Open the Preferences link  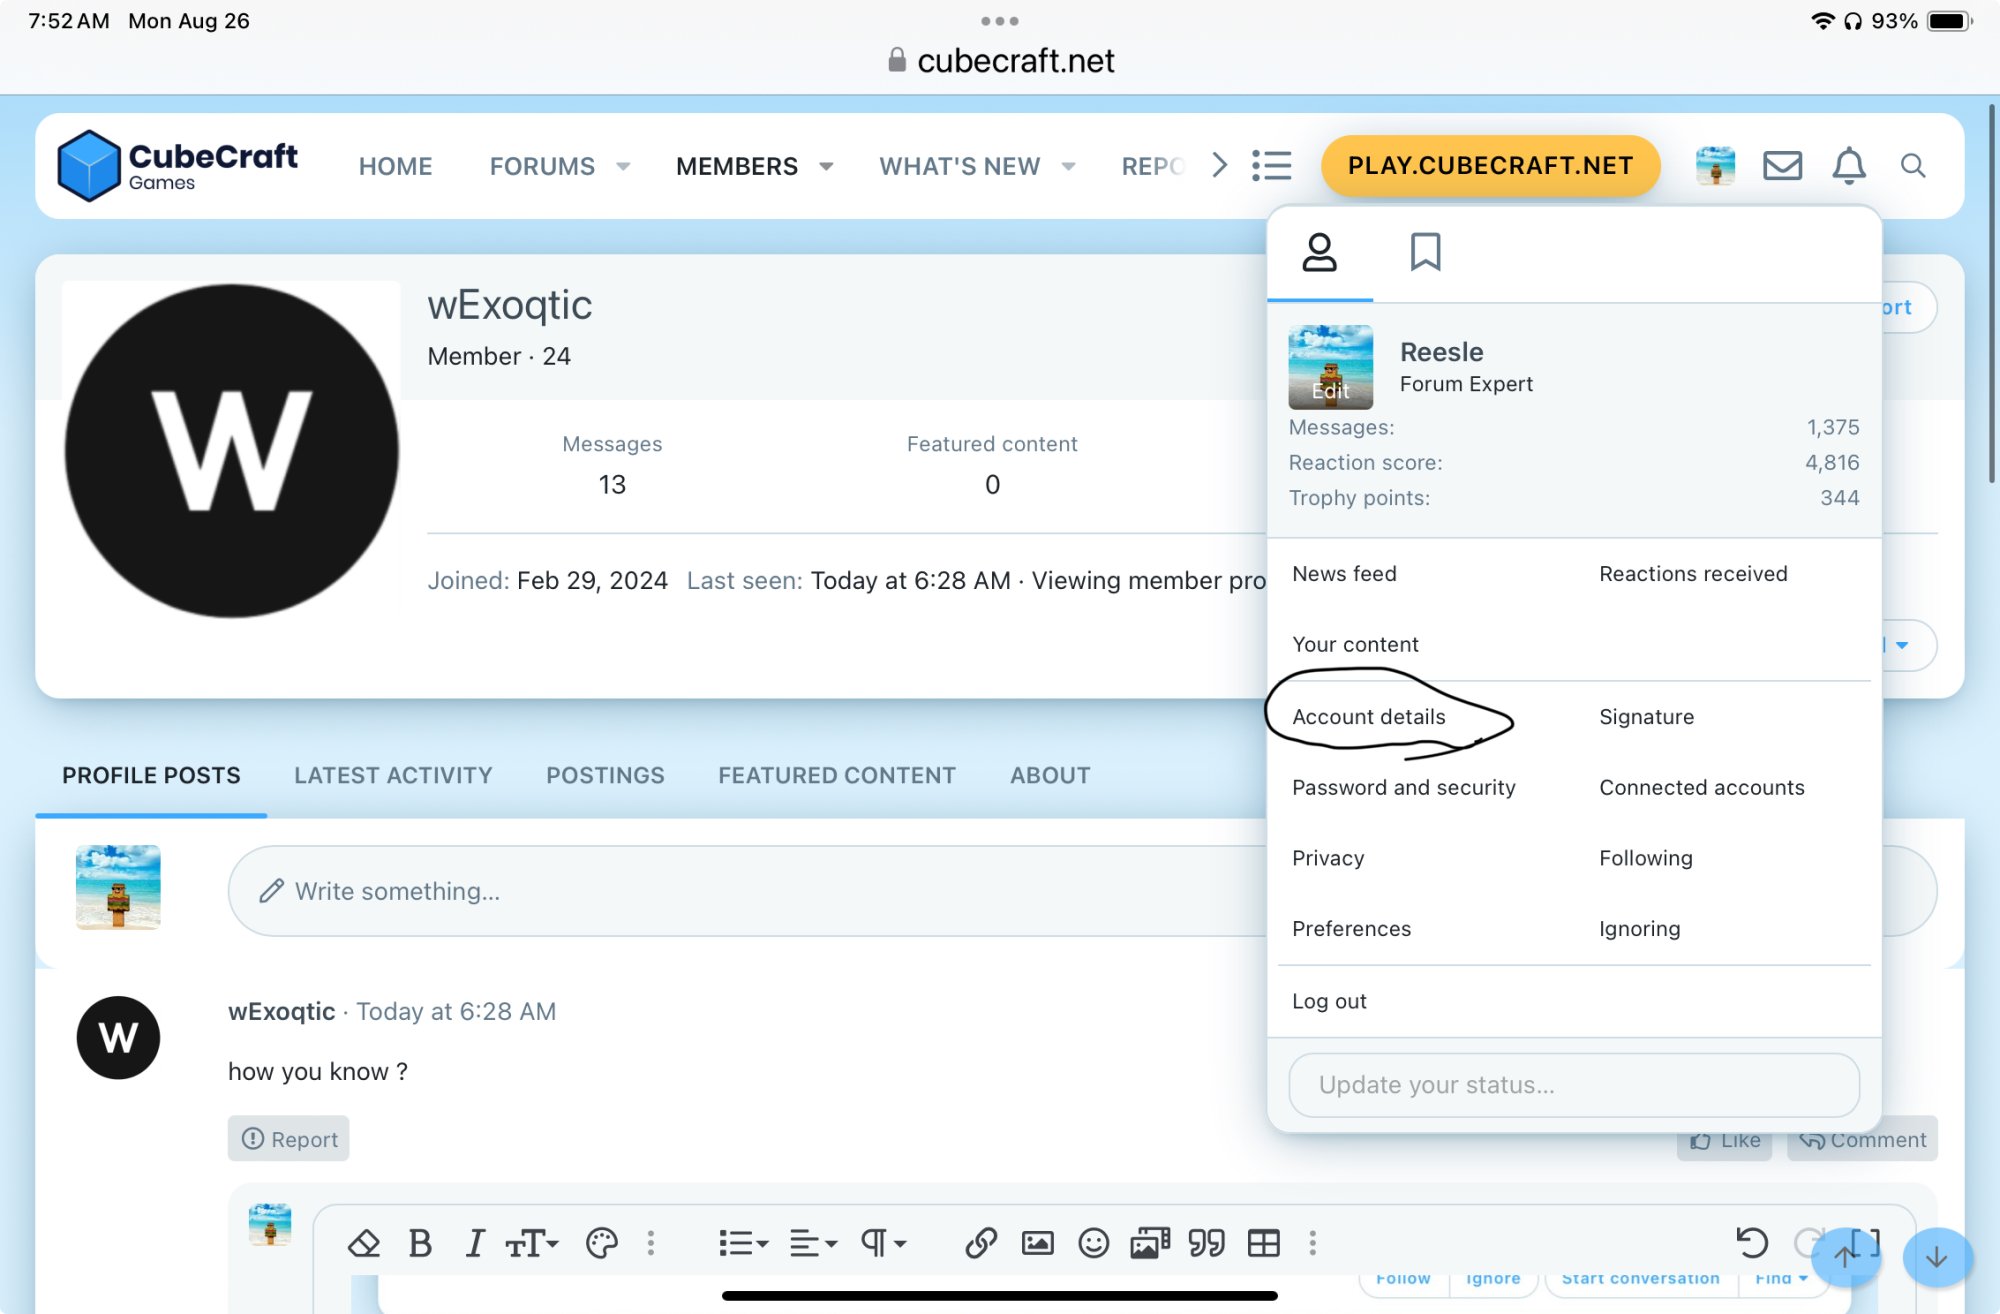(1351, 929)
